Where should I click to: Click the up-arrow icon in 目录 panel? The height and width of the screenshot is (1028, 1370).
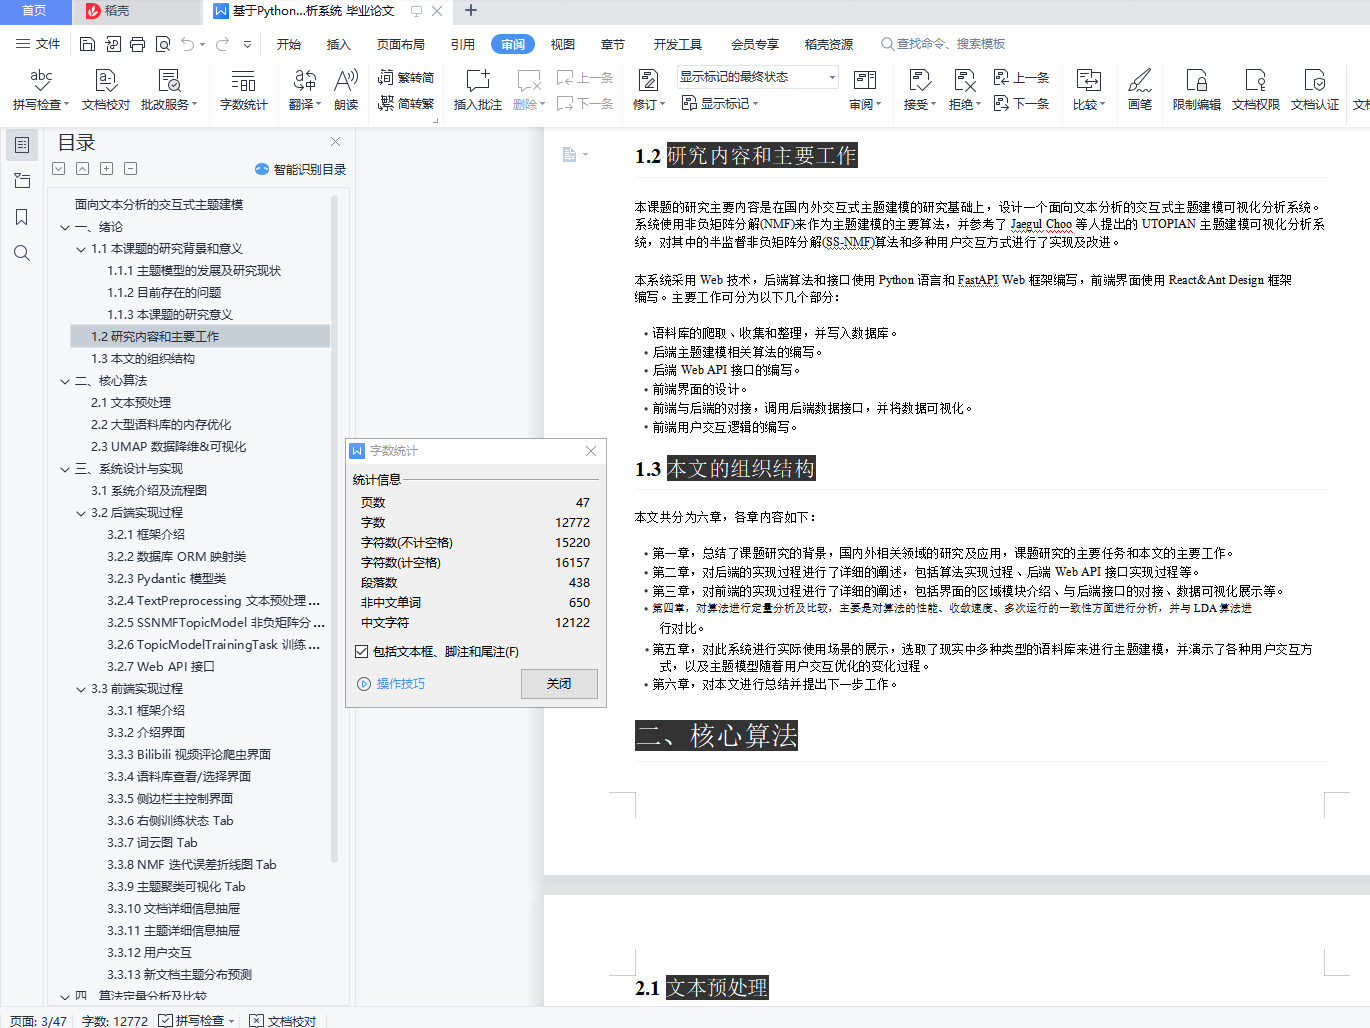(83, 169)
